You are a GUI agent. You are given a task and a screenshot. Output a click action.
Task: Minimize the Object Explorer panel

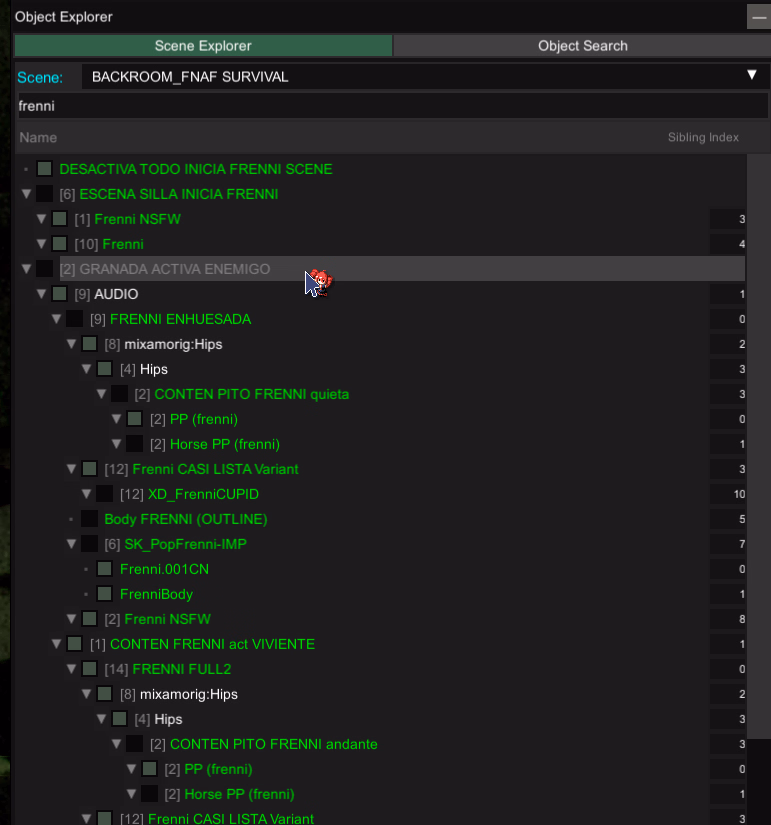(x=758, y=17)
